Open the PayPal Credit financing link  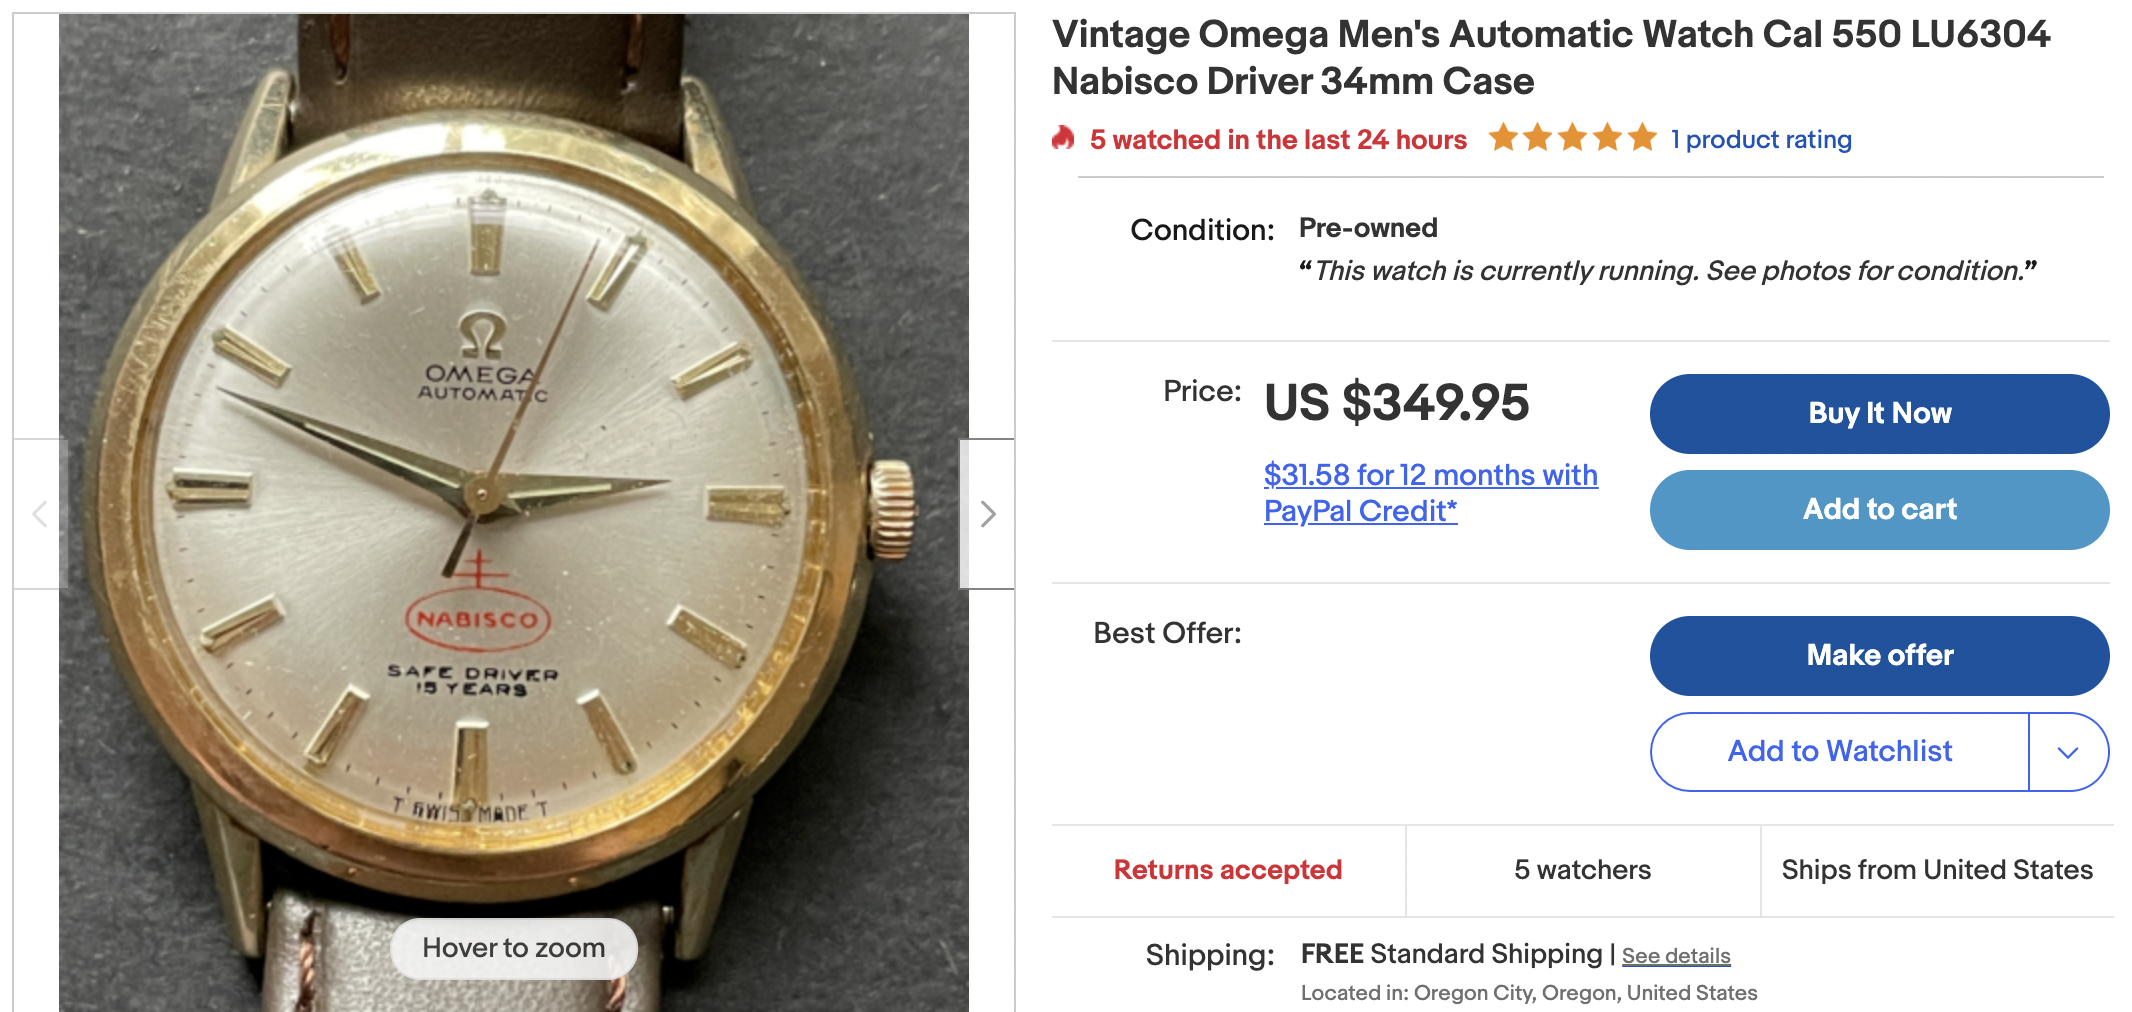click(x=1430, y=493)
